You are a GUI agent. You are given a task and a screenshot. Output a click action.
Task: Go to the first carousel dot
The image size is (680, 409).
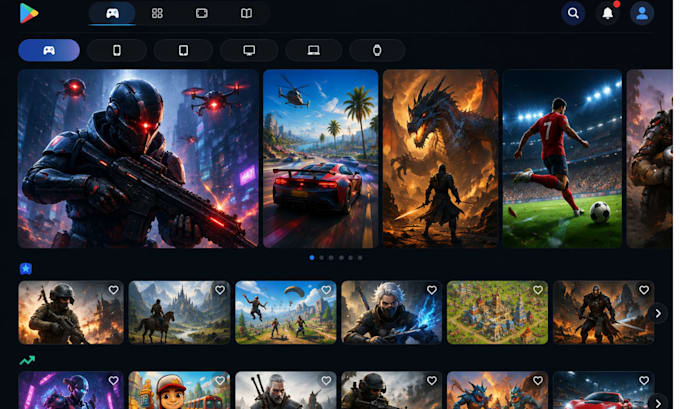pyautogui.click(x=312, y=258)
